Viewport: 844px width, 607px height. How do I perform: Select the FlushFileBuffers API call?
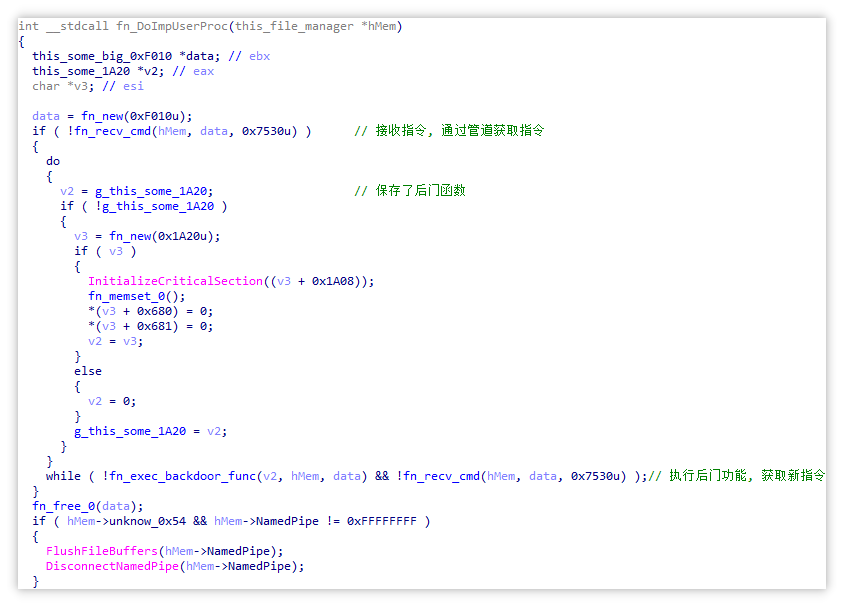click(x=102, y=551)
